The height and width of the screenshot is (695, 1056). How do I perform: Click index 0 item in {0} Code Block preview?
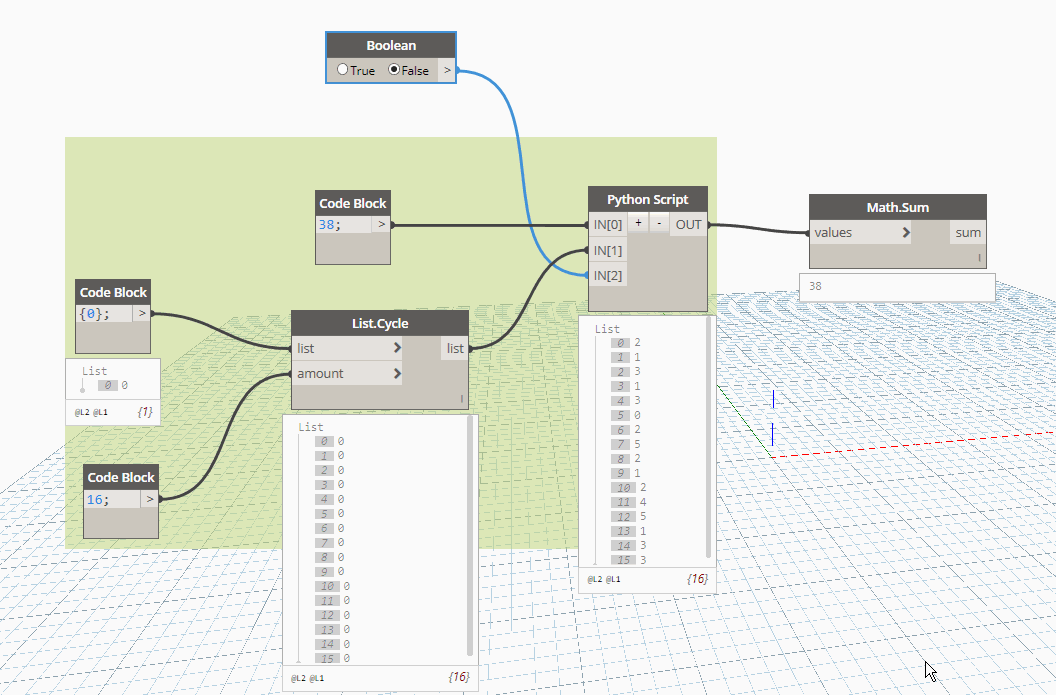(112, 385)
